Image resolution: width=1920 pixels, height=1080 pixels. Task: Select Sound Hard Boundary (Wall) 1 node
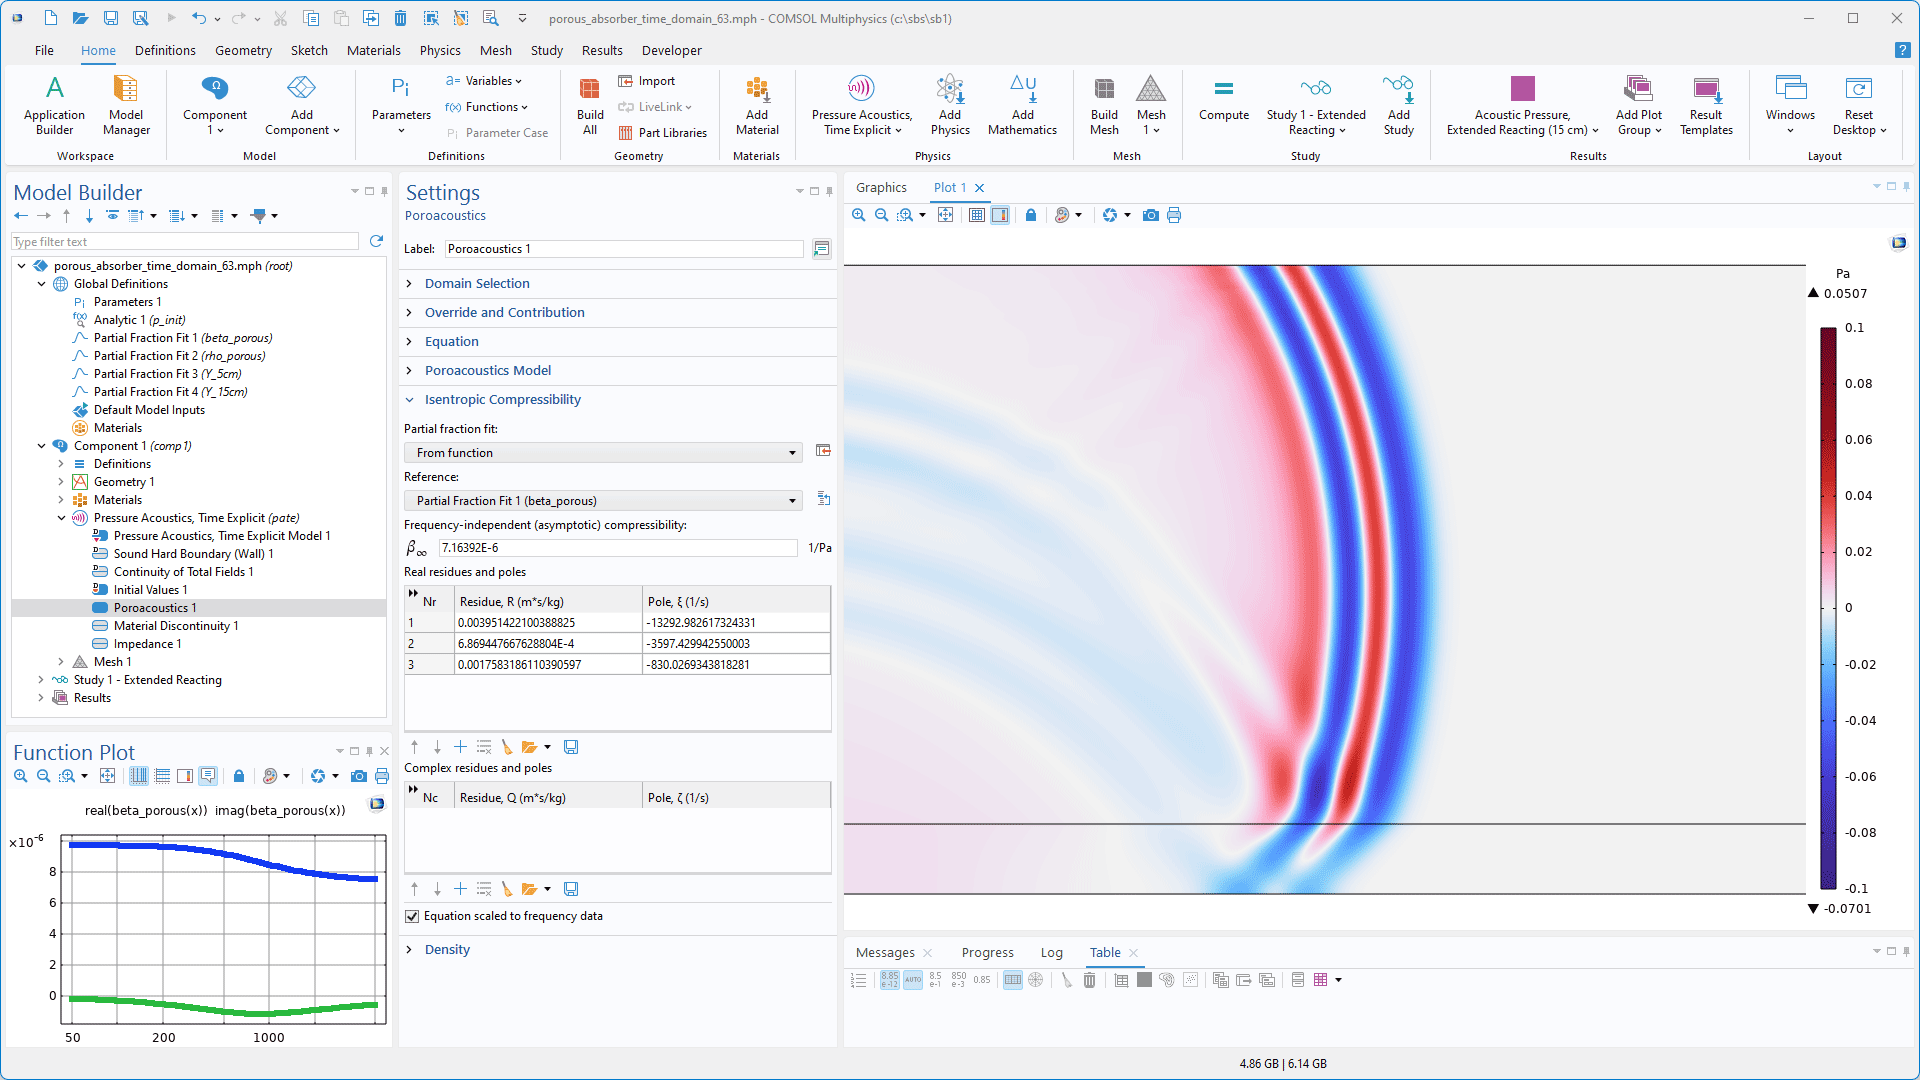pos(193,554)
